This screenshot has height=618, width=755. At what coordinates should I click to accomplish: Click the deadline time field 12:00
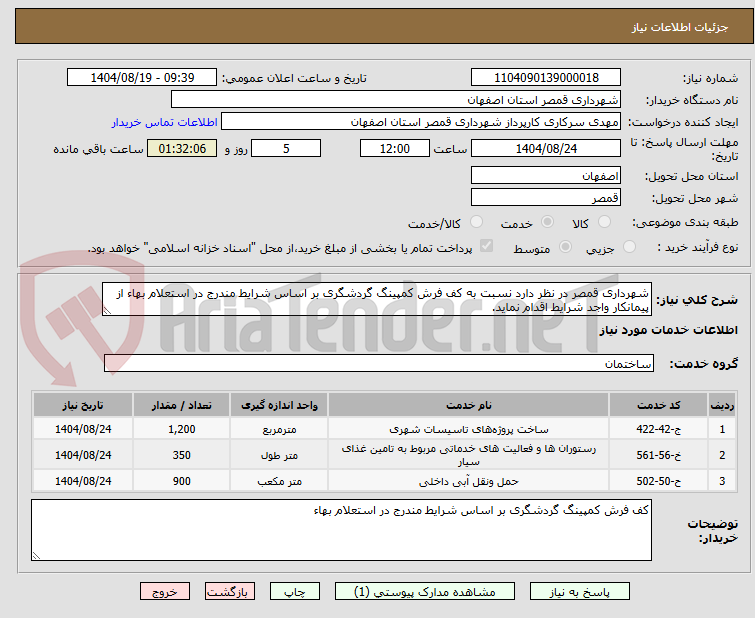point(395,148)
